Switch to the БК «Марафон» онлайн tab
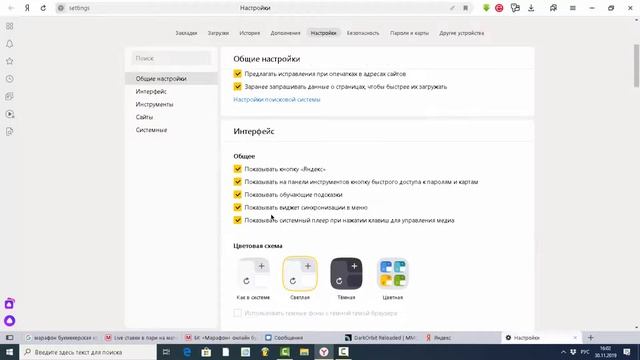This screenshot has height=360, width=640. 220,338
